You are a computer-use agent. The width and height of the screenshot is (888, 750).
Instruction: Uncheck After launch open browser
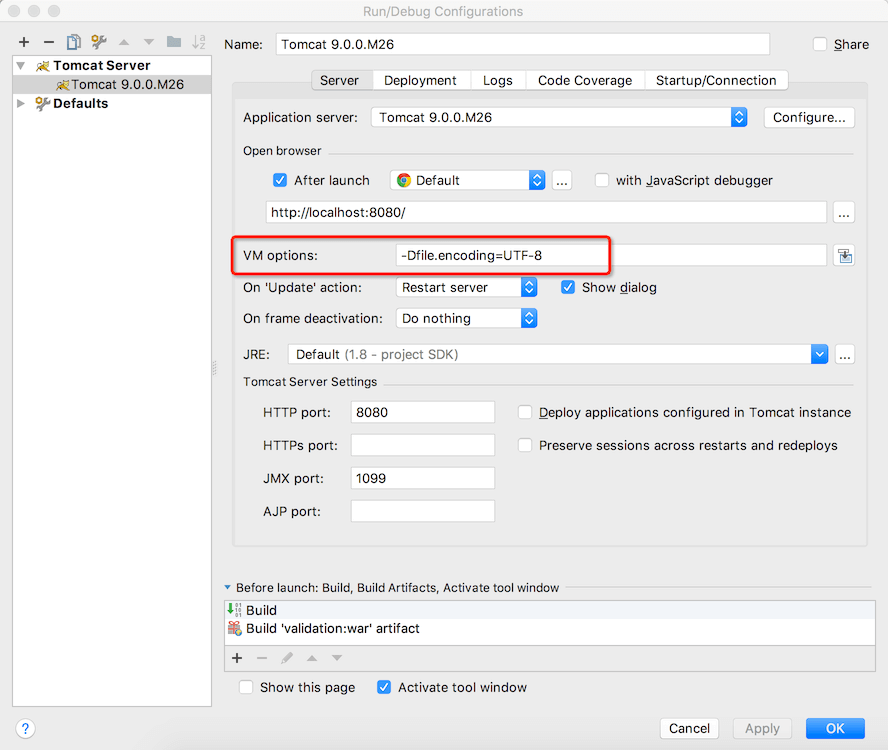coord(280,180)
